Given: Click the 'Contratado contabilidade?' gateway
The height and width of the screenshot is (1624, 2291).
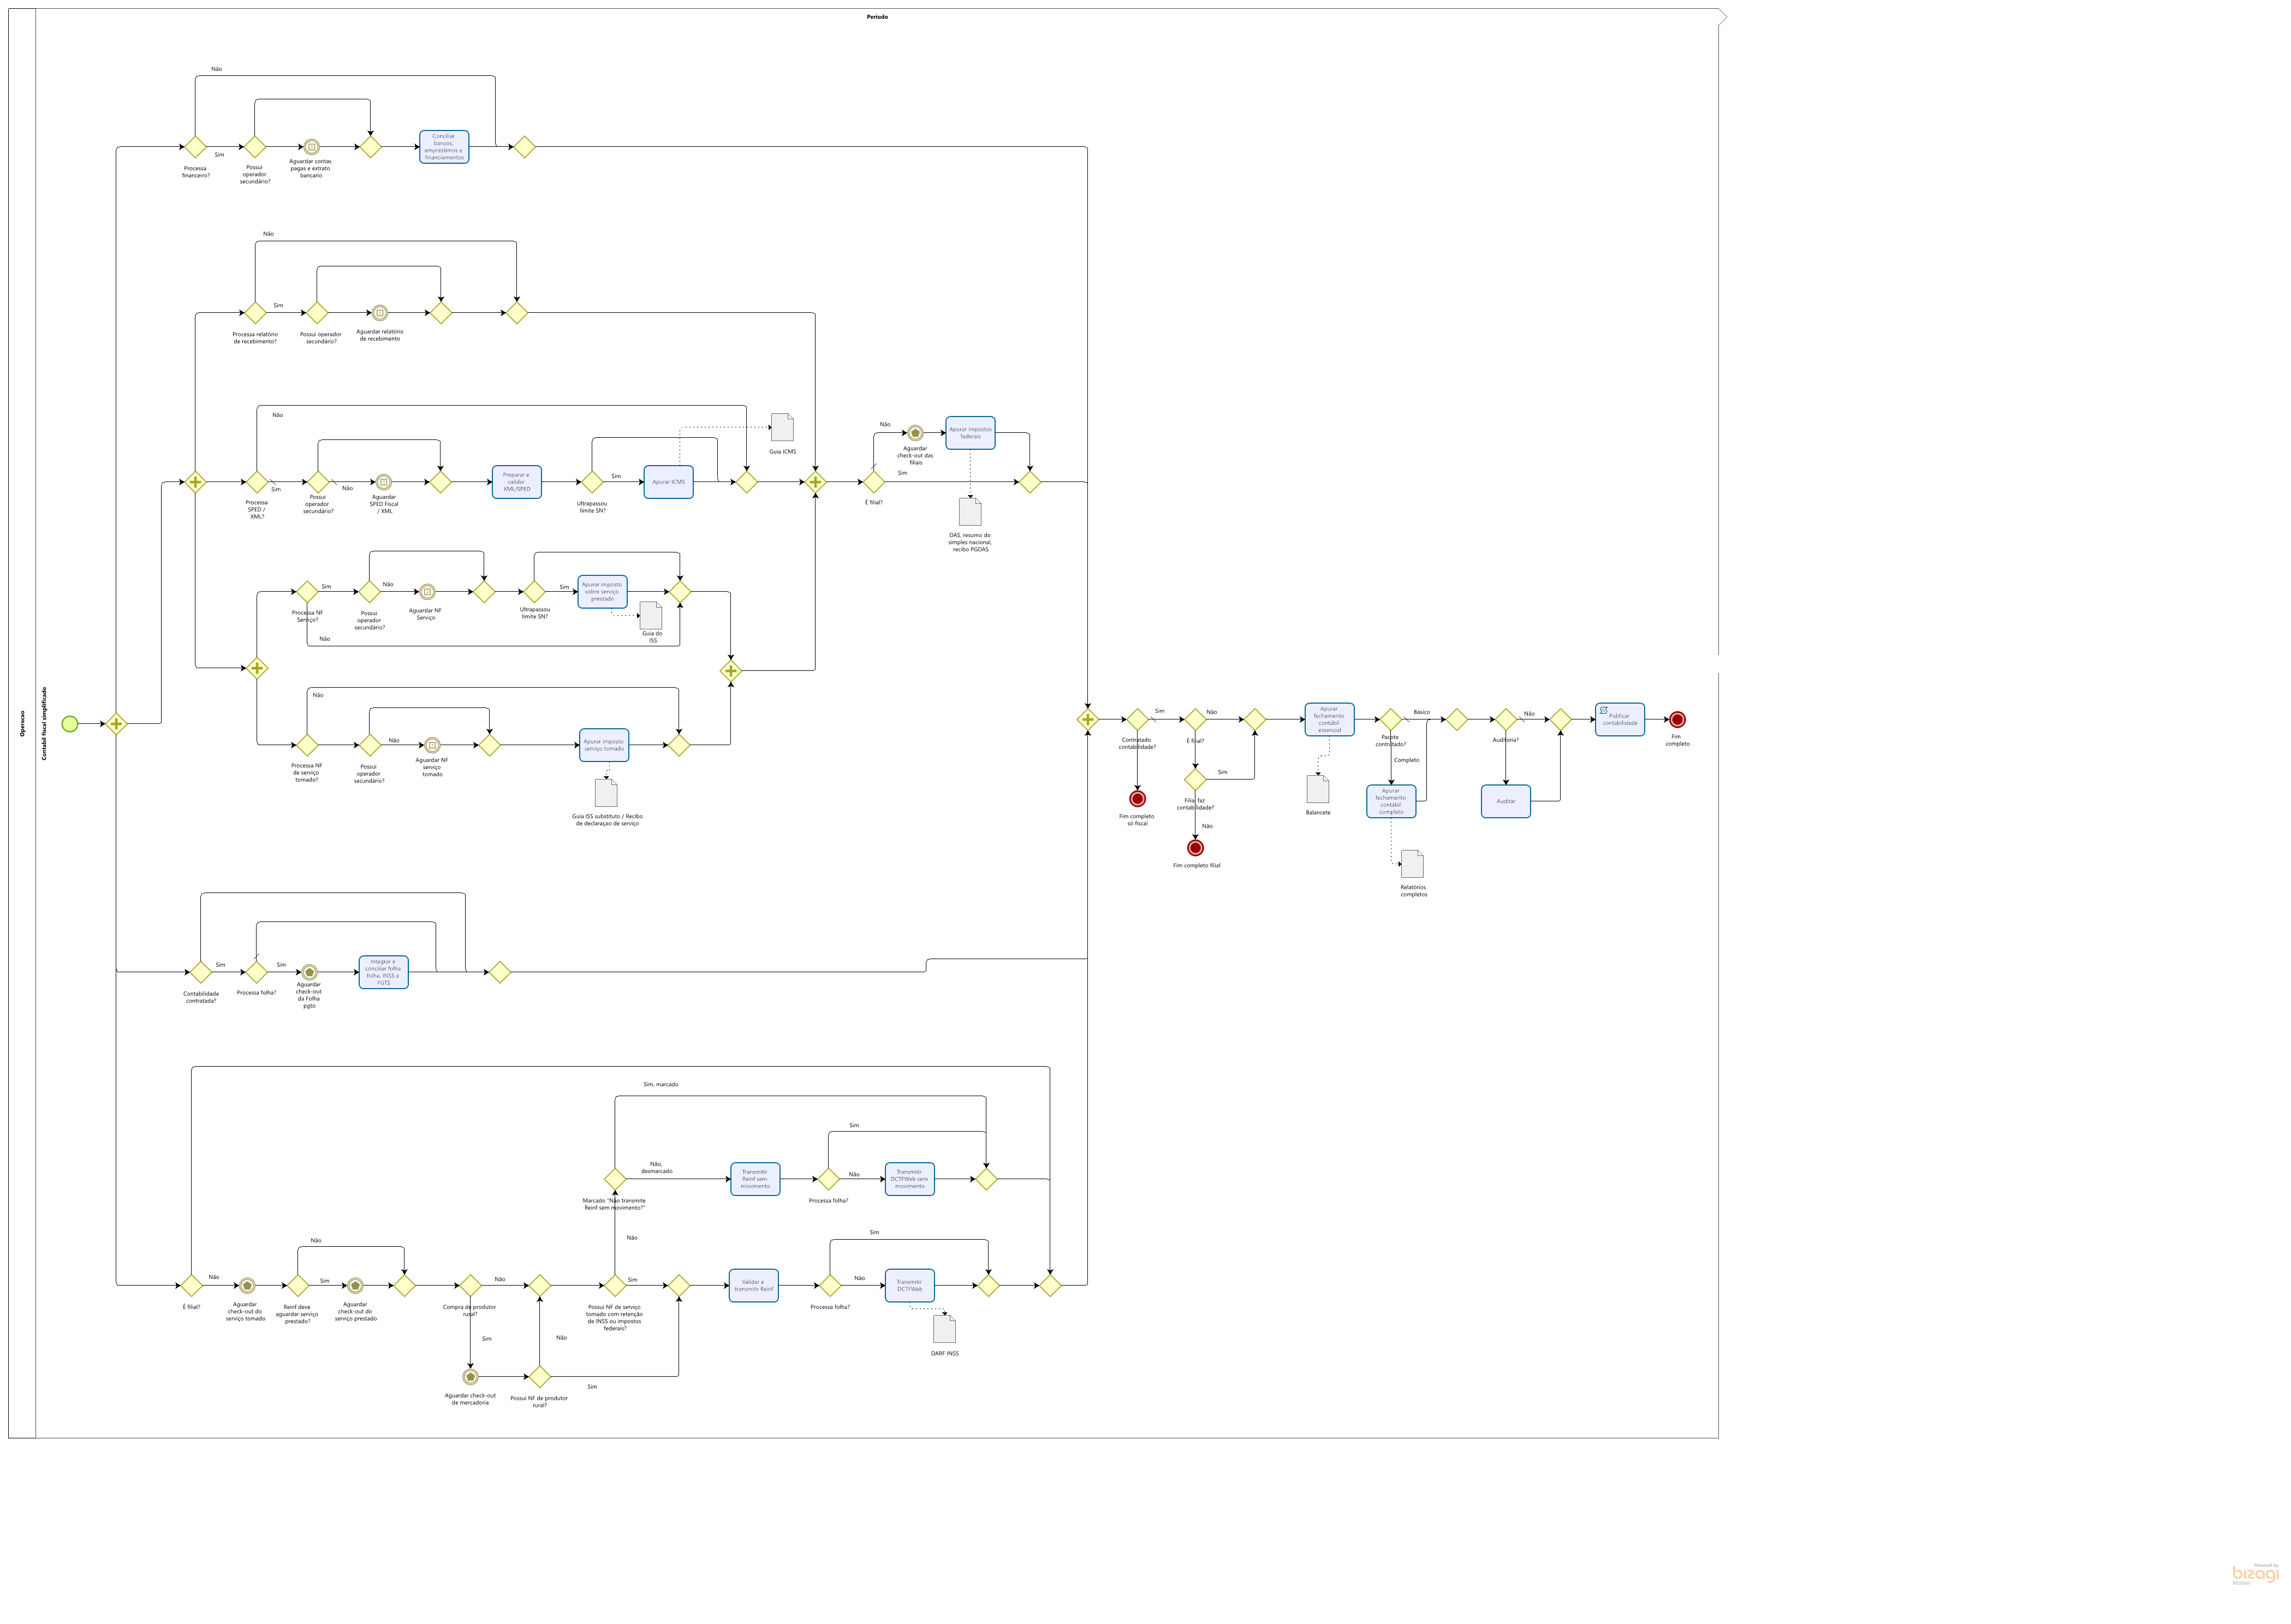Looking at the screenshot, I should pos(1137,719).
